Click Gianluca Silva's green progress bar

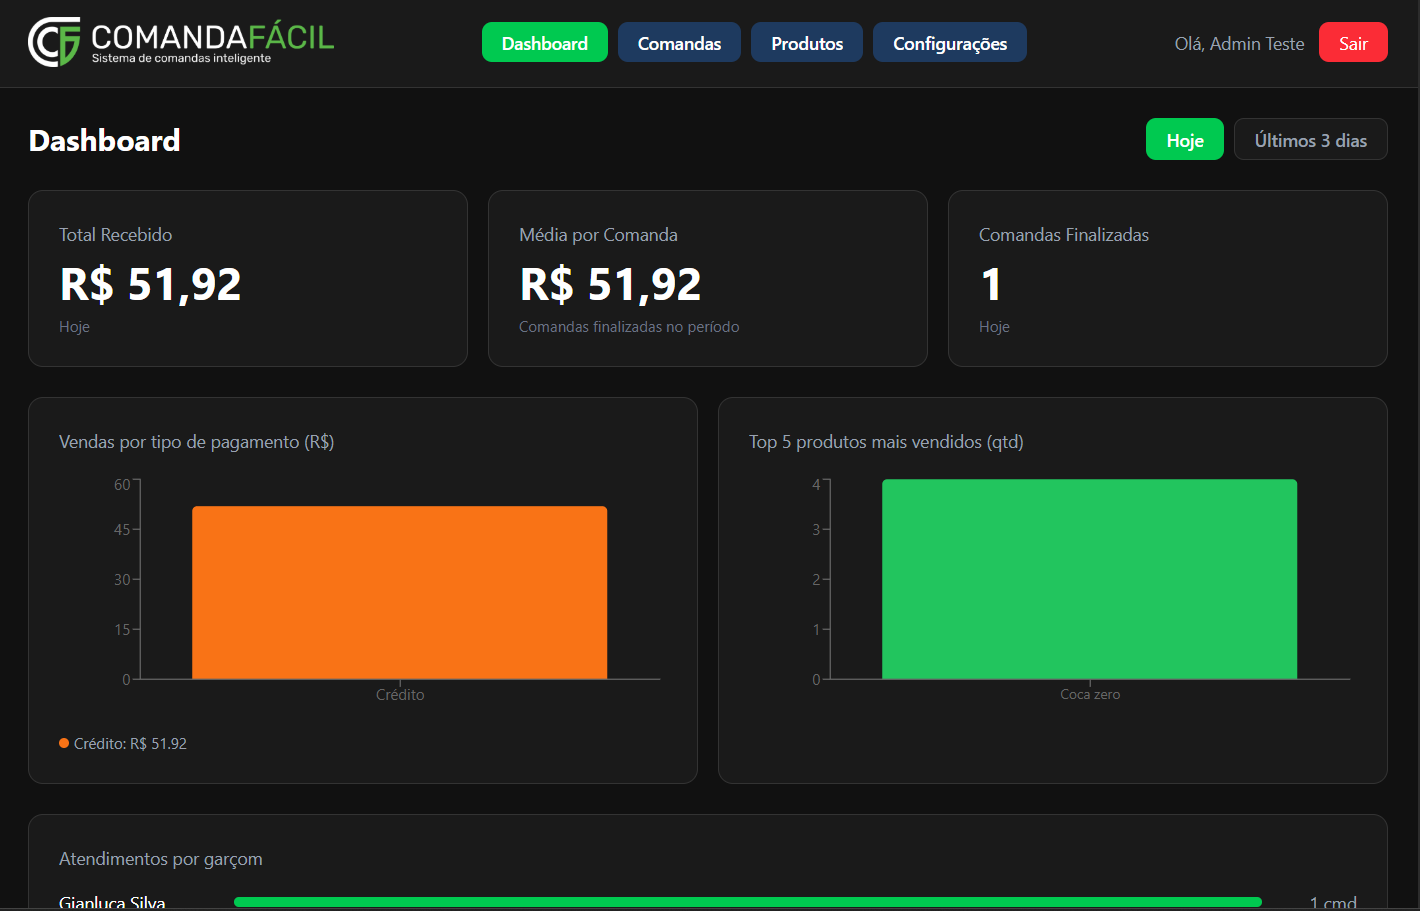[750, 901]
